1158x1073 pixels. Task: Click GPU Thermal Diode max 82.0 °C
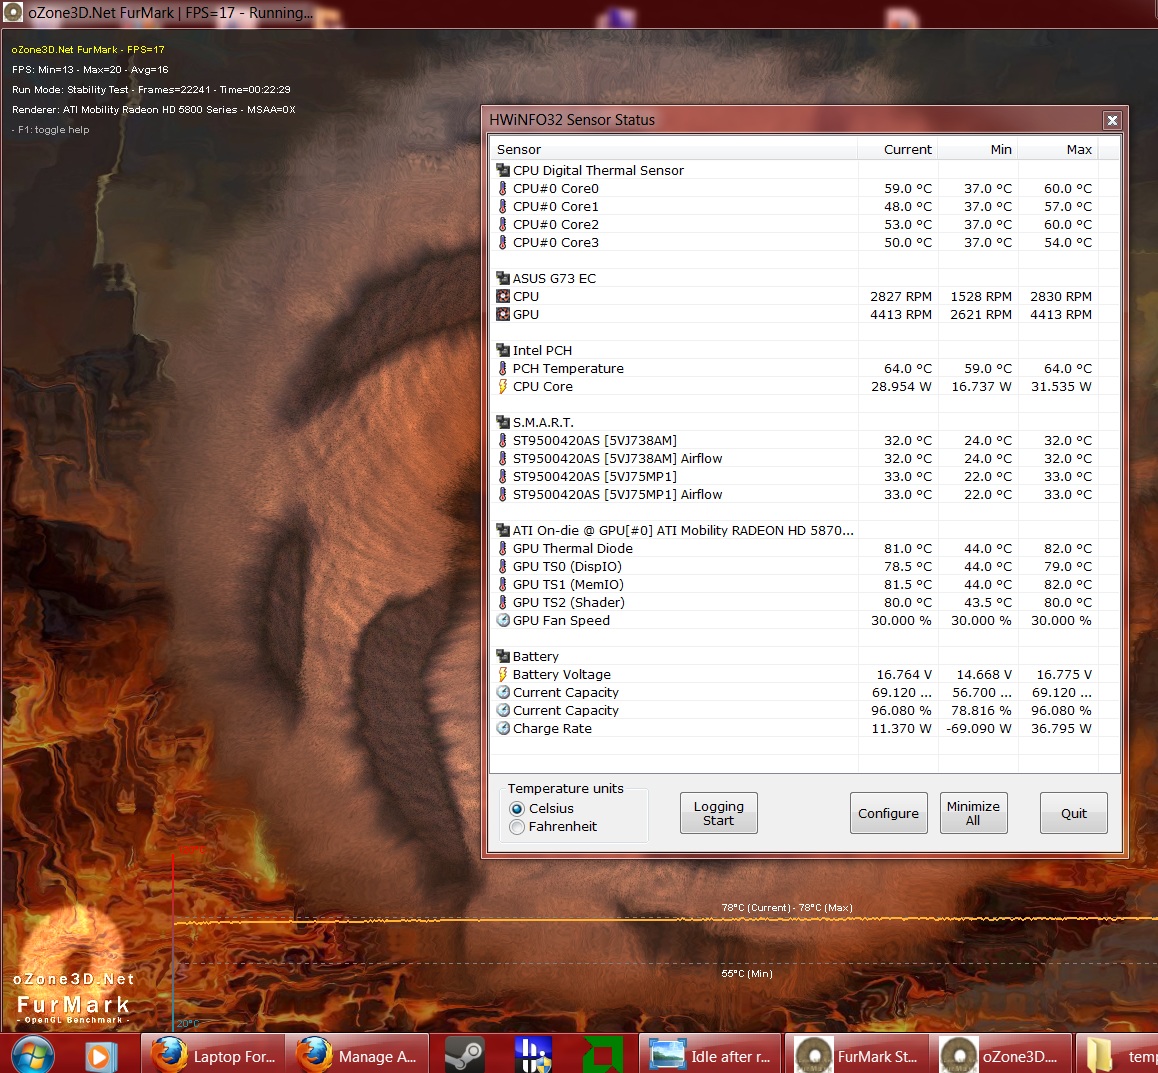[1067, 548]
